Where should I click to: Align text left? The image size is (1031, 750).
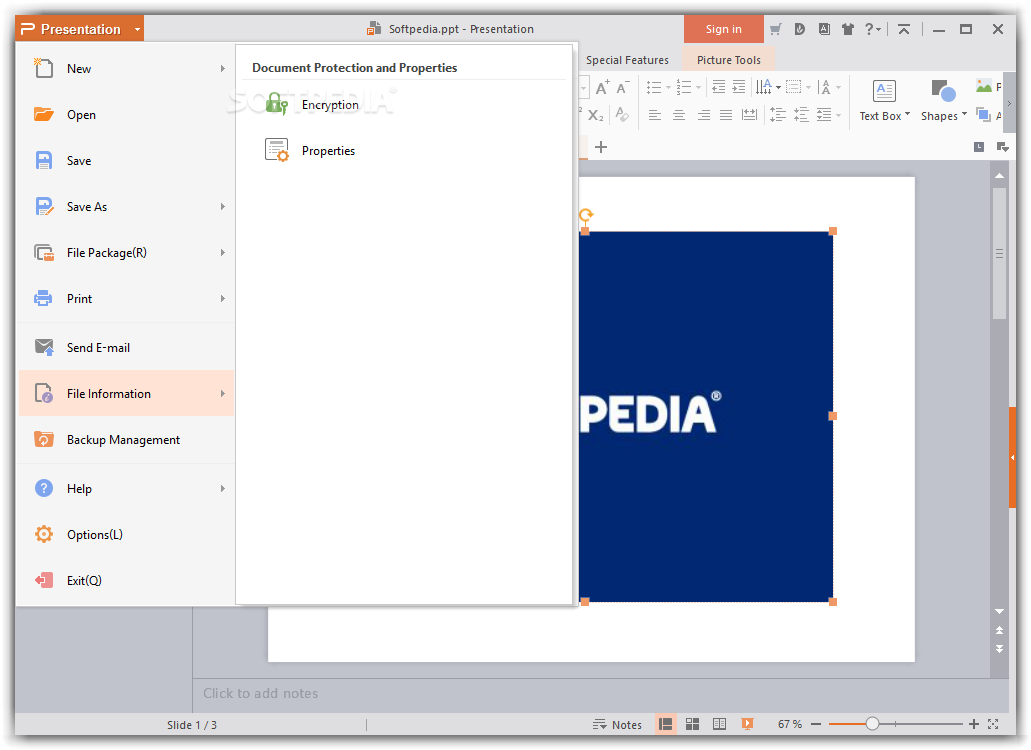(x=654, y=116)
